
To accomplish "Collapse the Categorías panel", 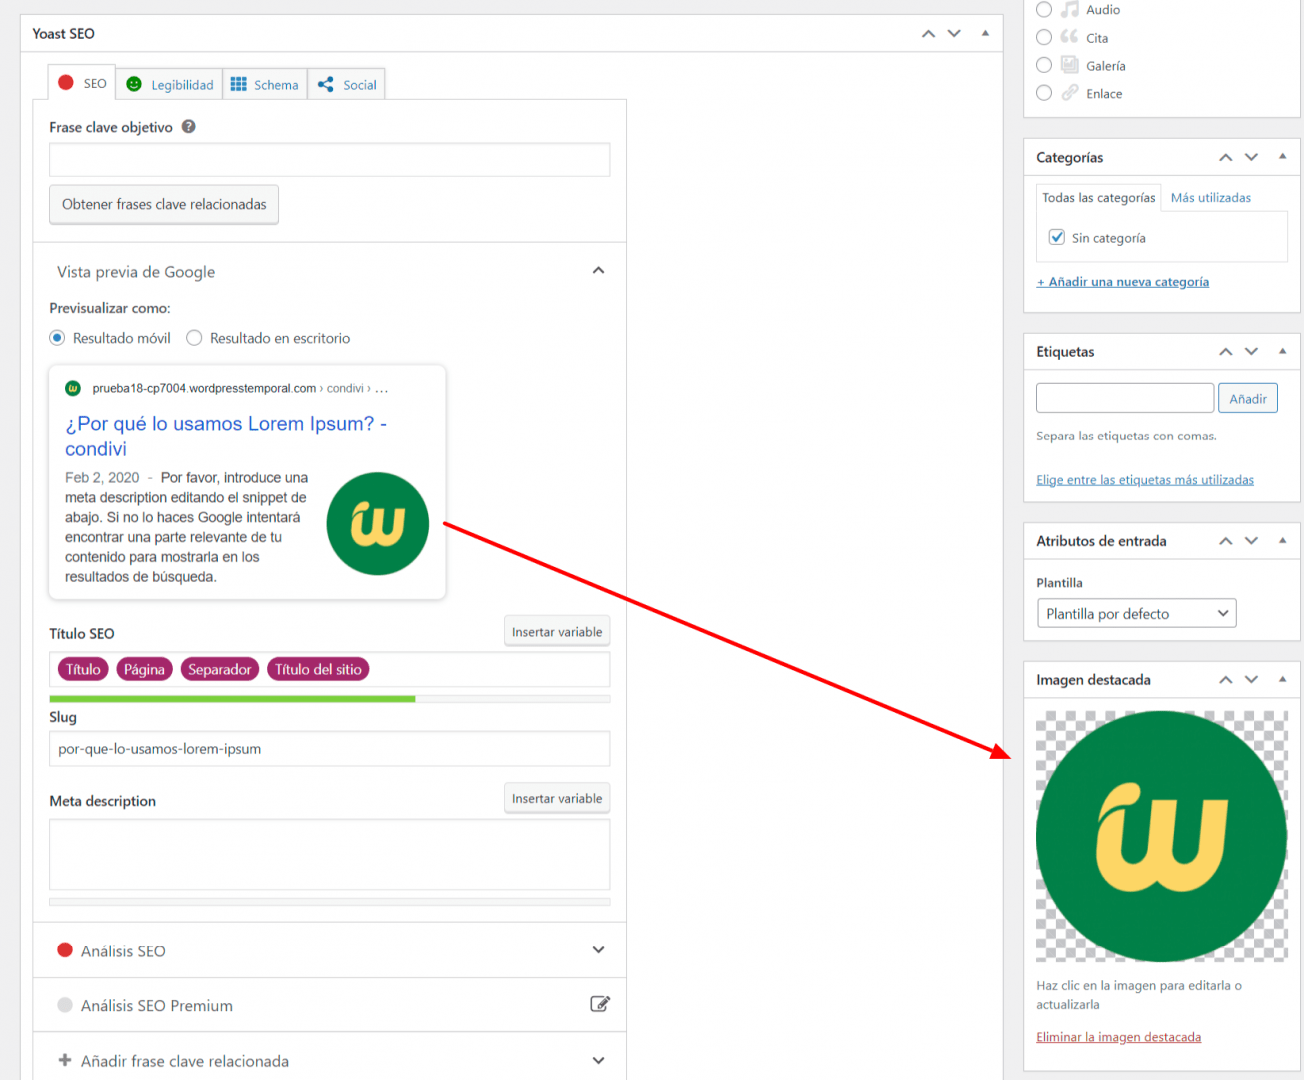I will click(x=1282, y=157).
